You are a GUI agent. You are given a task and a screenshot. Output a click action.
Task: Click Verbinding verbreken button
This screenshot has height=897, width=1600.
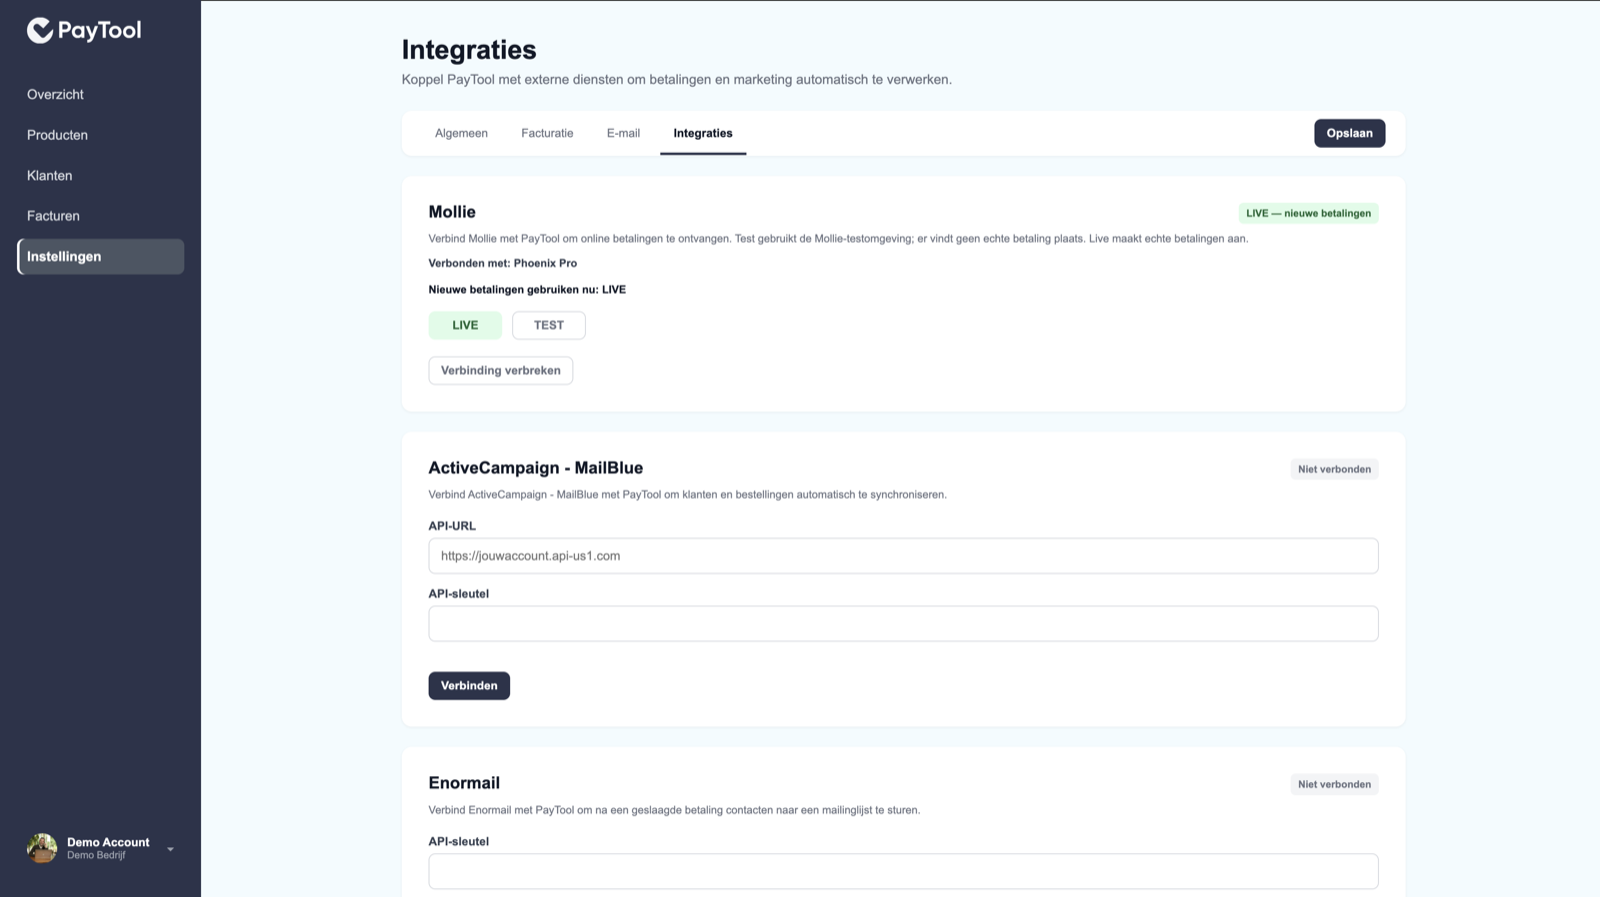pos(501,370)
